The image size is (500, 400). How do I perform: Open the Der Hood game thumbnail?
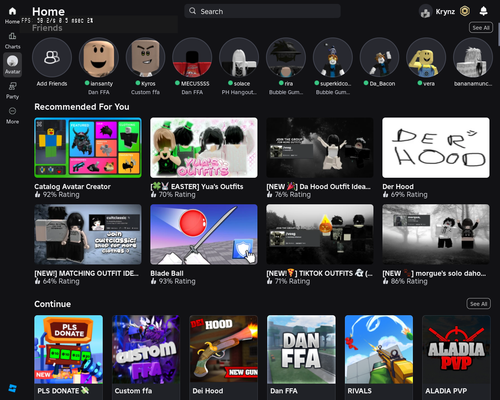coord(436,147)
